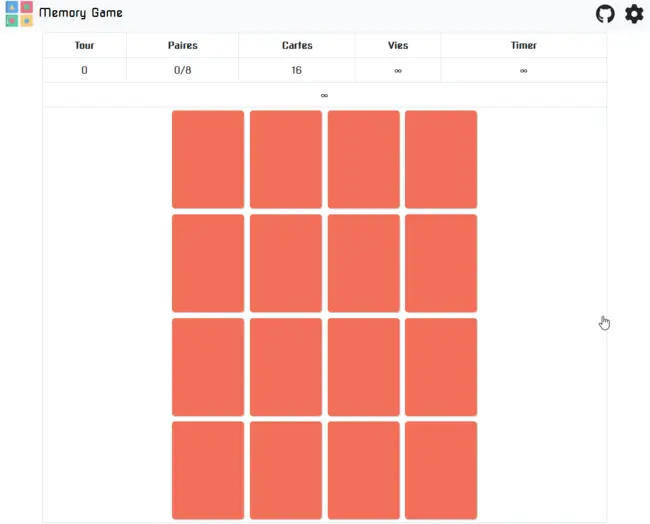Click the Memory Game title text

coord(81,13)
